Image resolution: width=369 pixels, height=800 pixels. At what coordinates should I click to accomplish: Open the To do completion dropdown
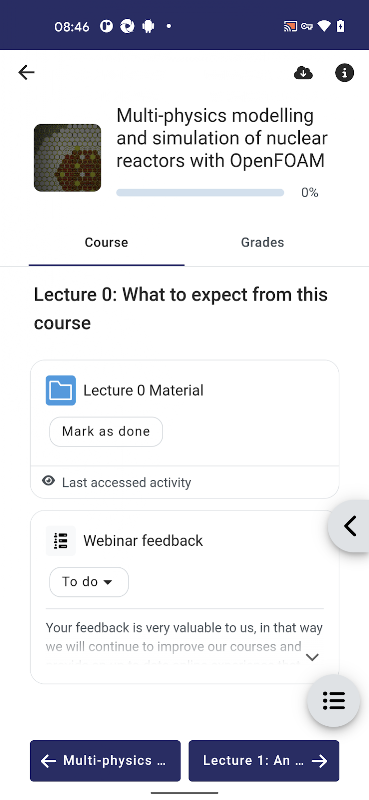tap(89, 582)
